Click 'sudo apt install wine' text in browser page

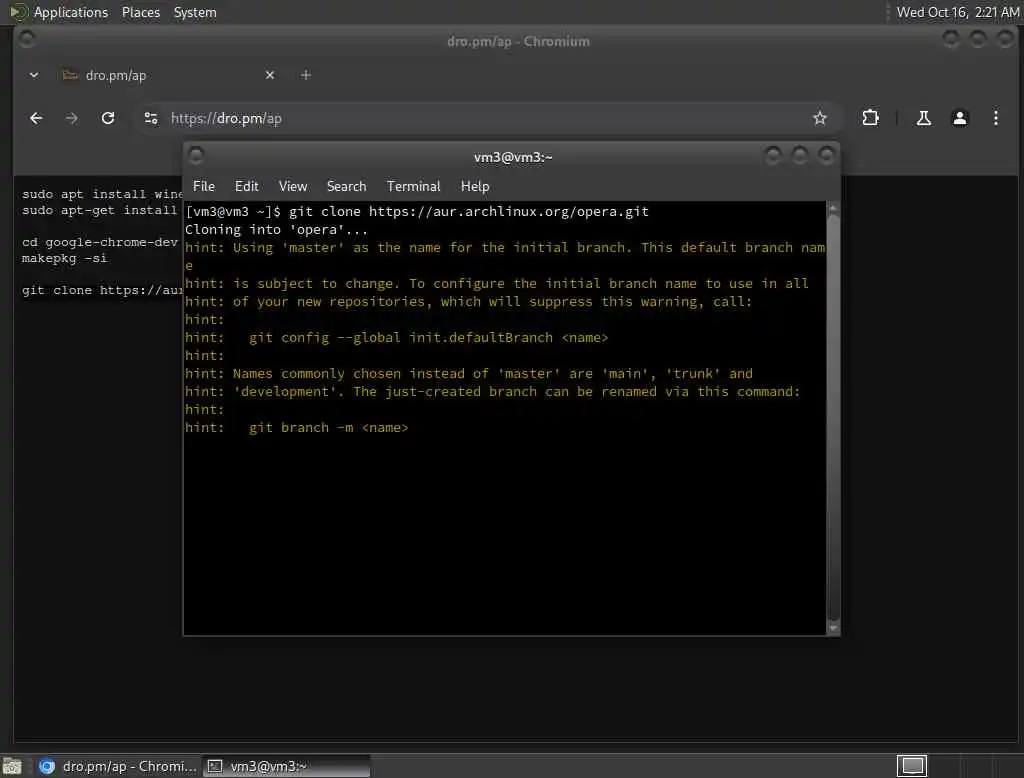click(102, 194)
